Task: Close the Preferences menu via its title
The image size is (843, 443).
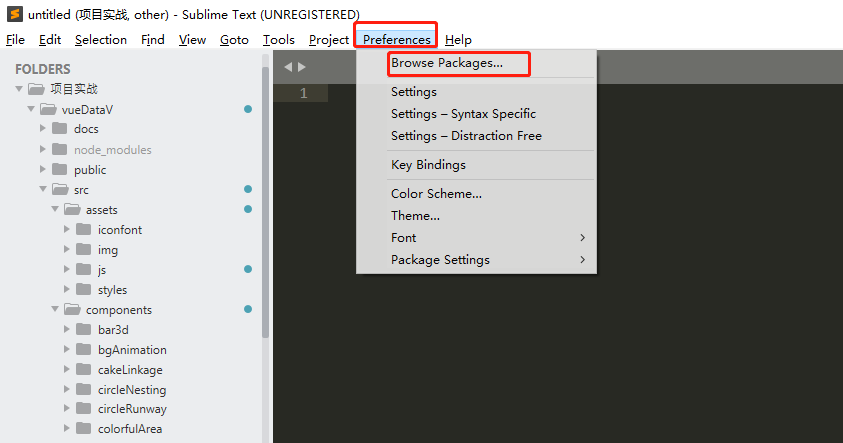Action: [397, 40]
